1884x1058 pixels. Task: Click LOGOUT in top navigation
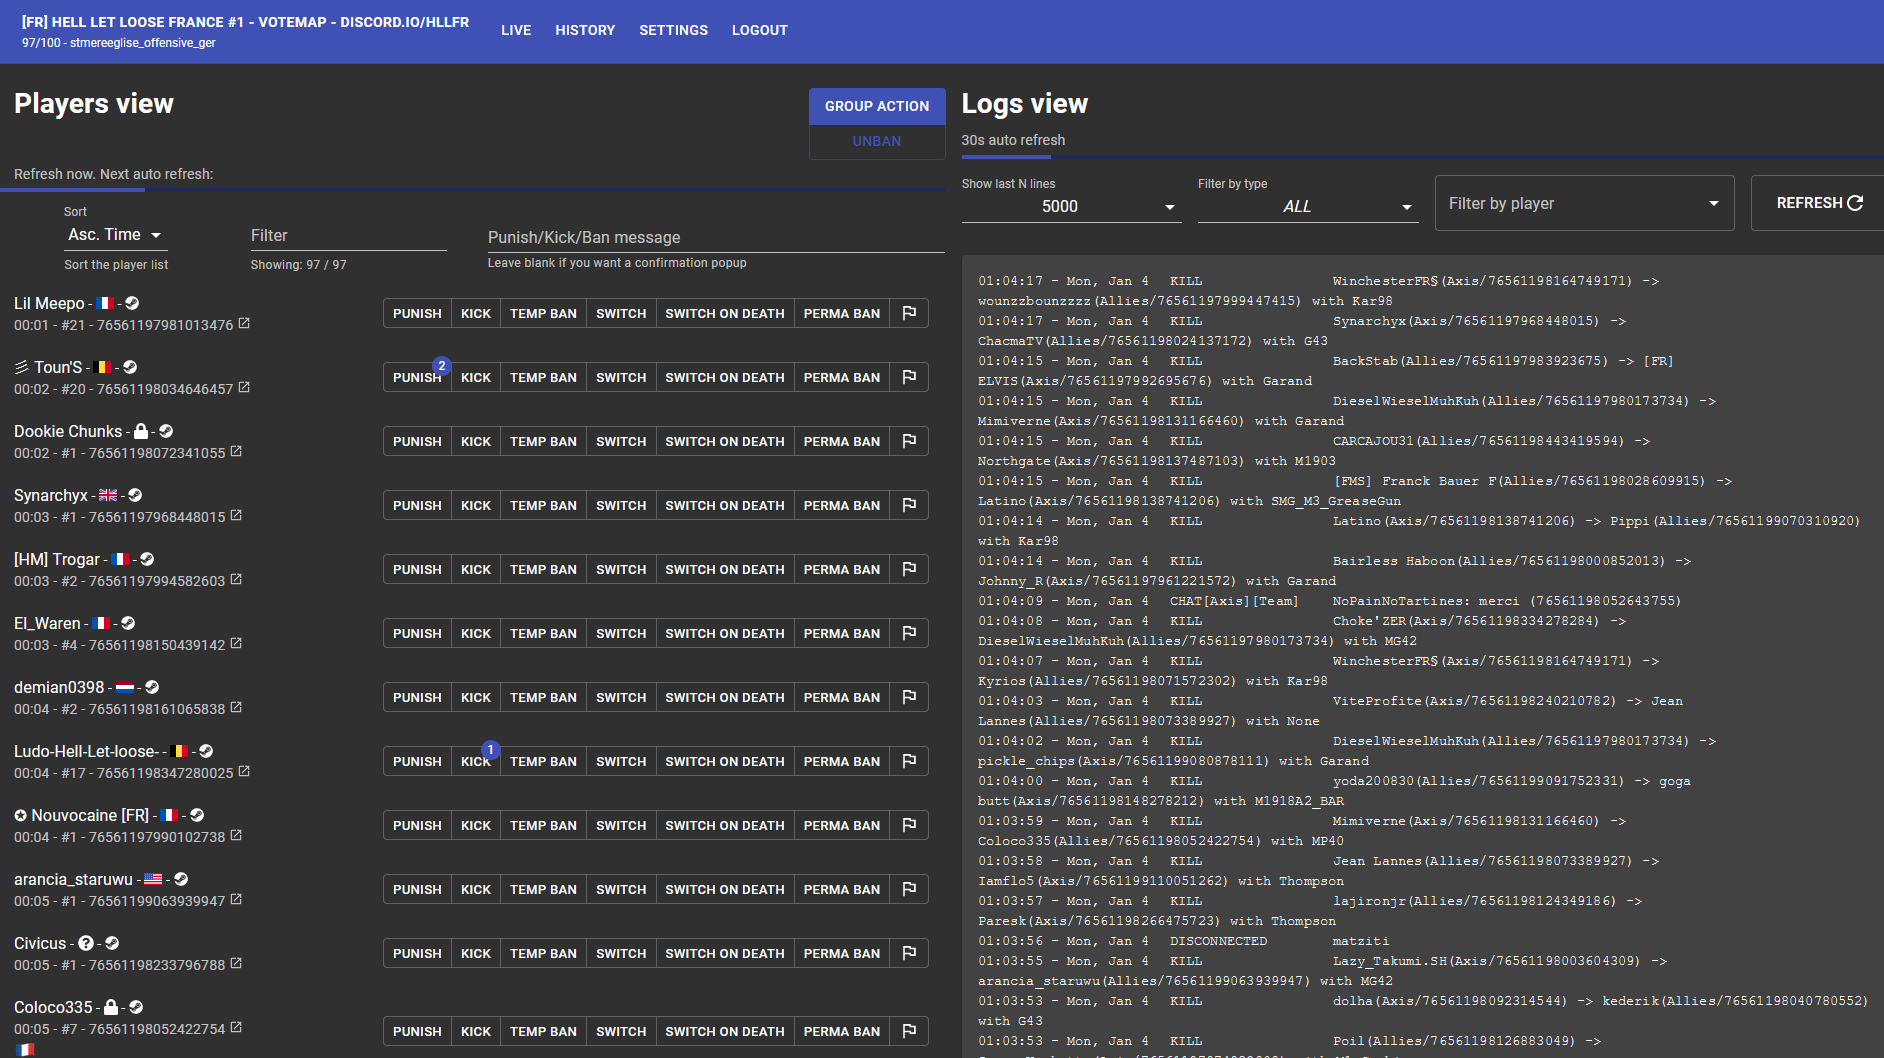click(759, 30)
